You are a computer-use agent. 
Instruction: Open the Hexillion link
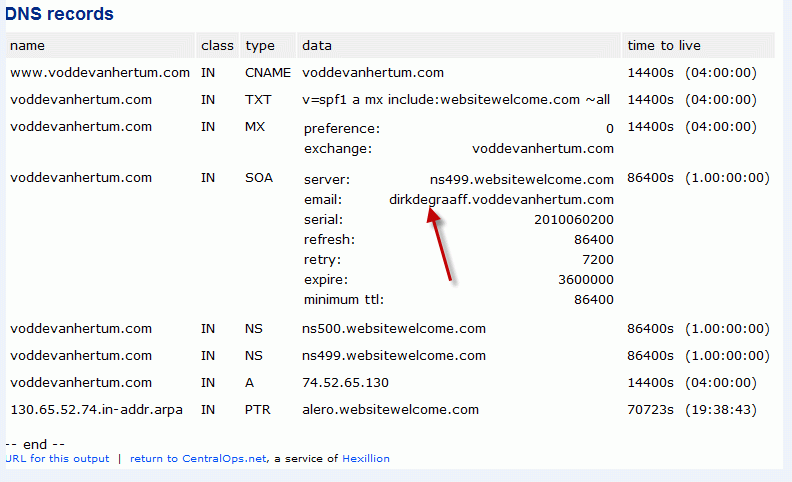[366, 458]
